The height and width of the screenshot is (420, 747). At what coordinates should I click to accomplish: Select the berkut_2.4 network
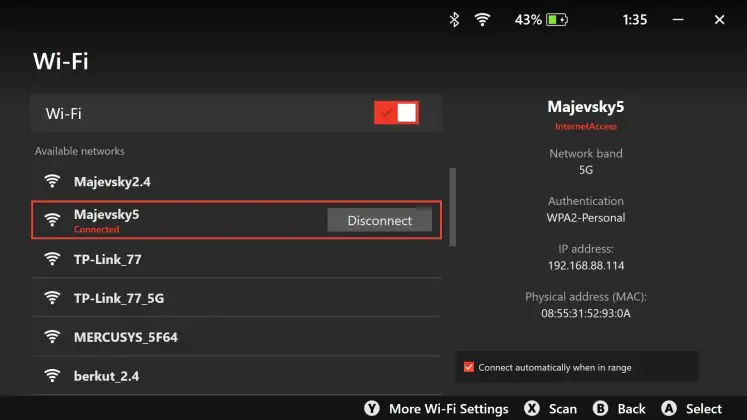[x=236, y=376]
